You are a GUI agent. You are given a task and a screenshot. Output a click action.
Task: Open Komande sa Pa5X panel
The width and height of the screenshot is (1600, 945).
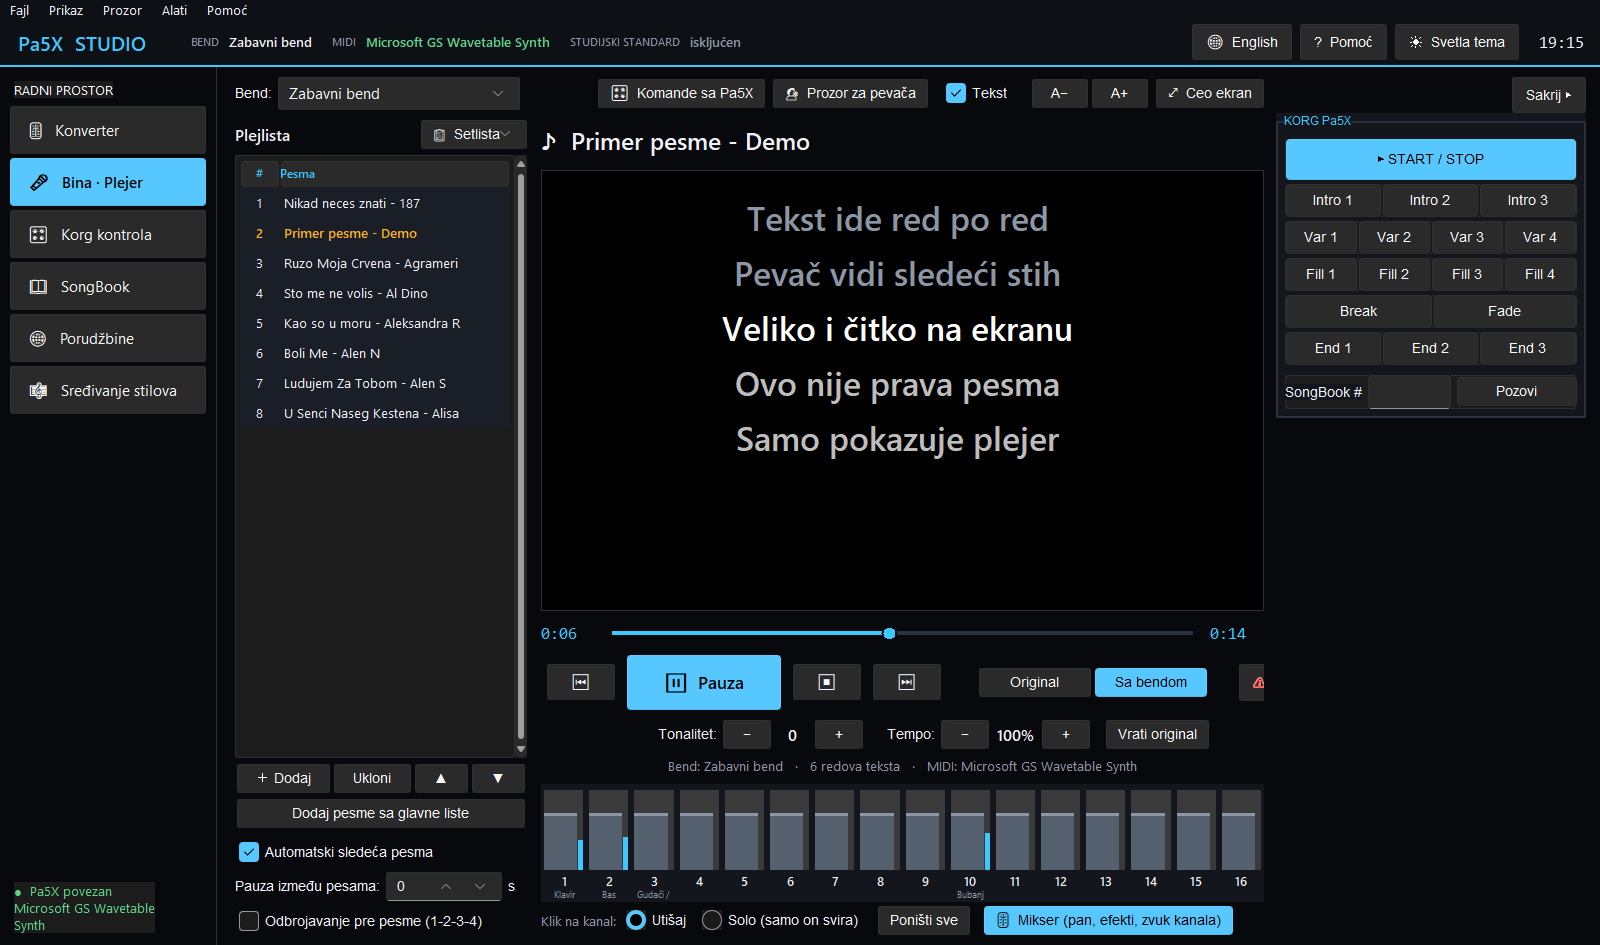[x=682, y=93]
